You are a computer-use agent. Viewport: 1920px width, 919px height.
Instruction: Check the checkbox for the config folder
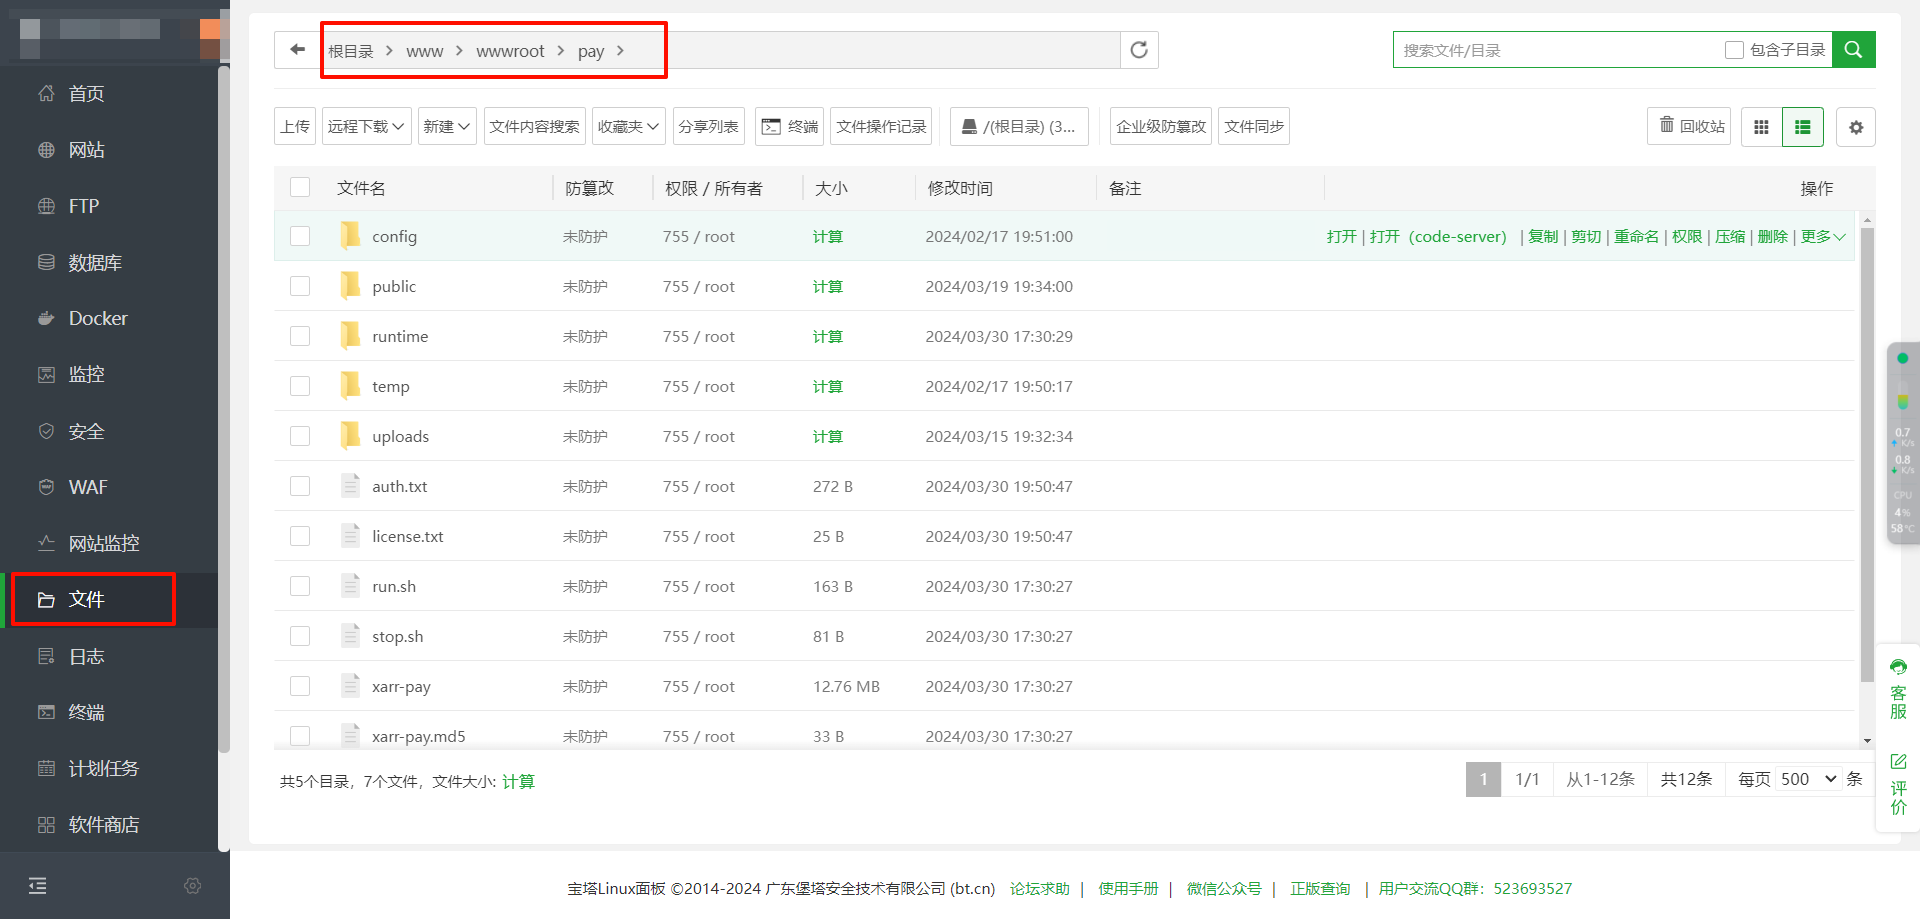300,236
